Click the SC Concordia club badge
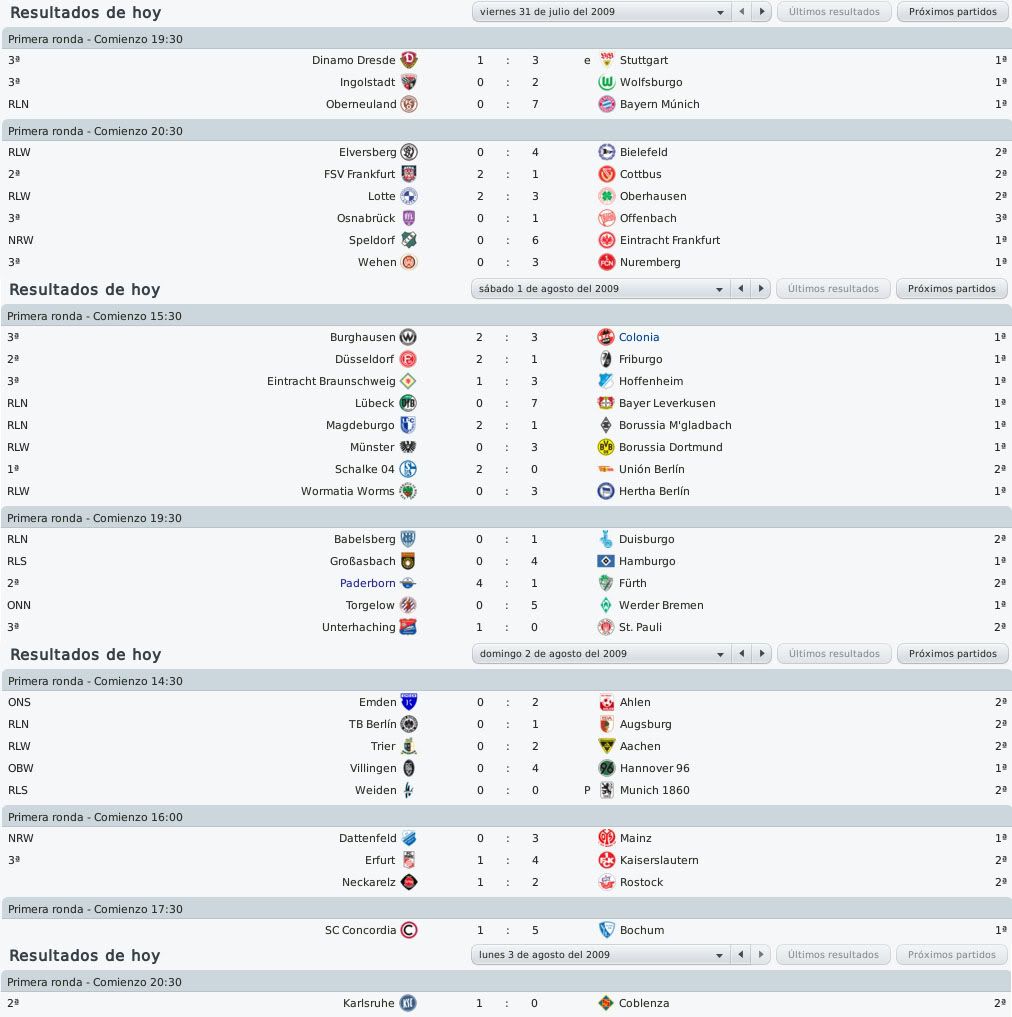Image resolution: width=1012 pixels, height=1017 pixels. coord(409,930)
